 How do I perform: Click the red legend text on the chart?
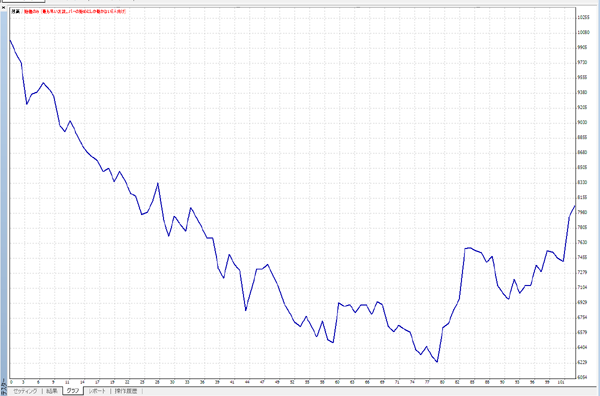(75, 11)
